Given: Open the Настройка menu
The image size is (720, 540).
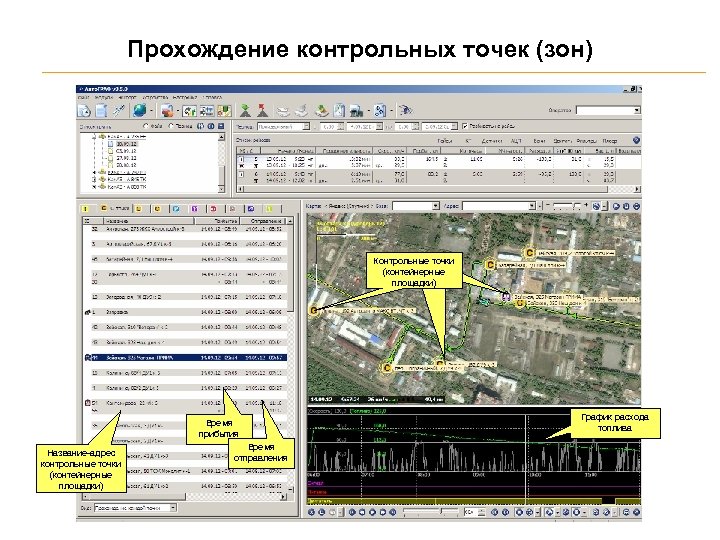Looking at the screenshot, I should [185, 97].
